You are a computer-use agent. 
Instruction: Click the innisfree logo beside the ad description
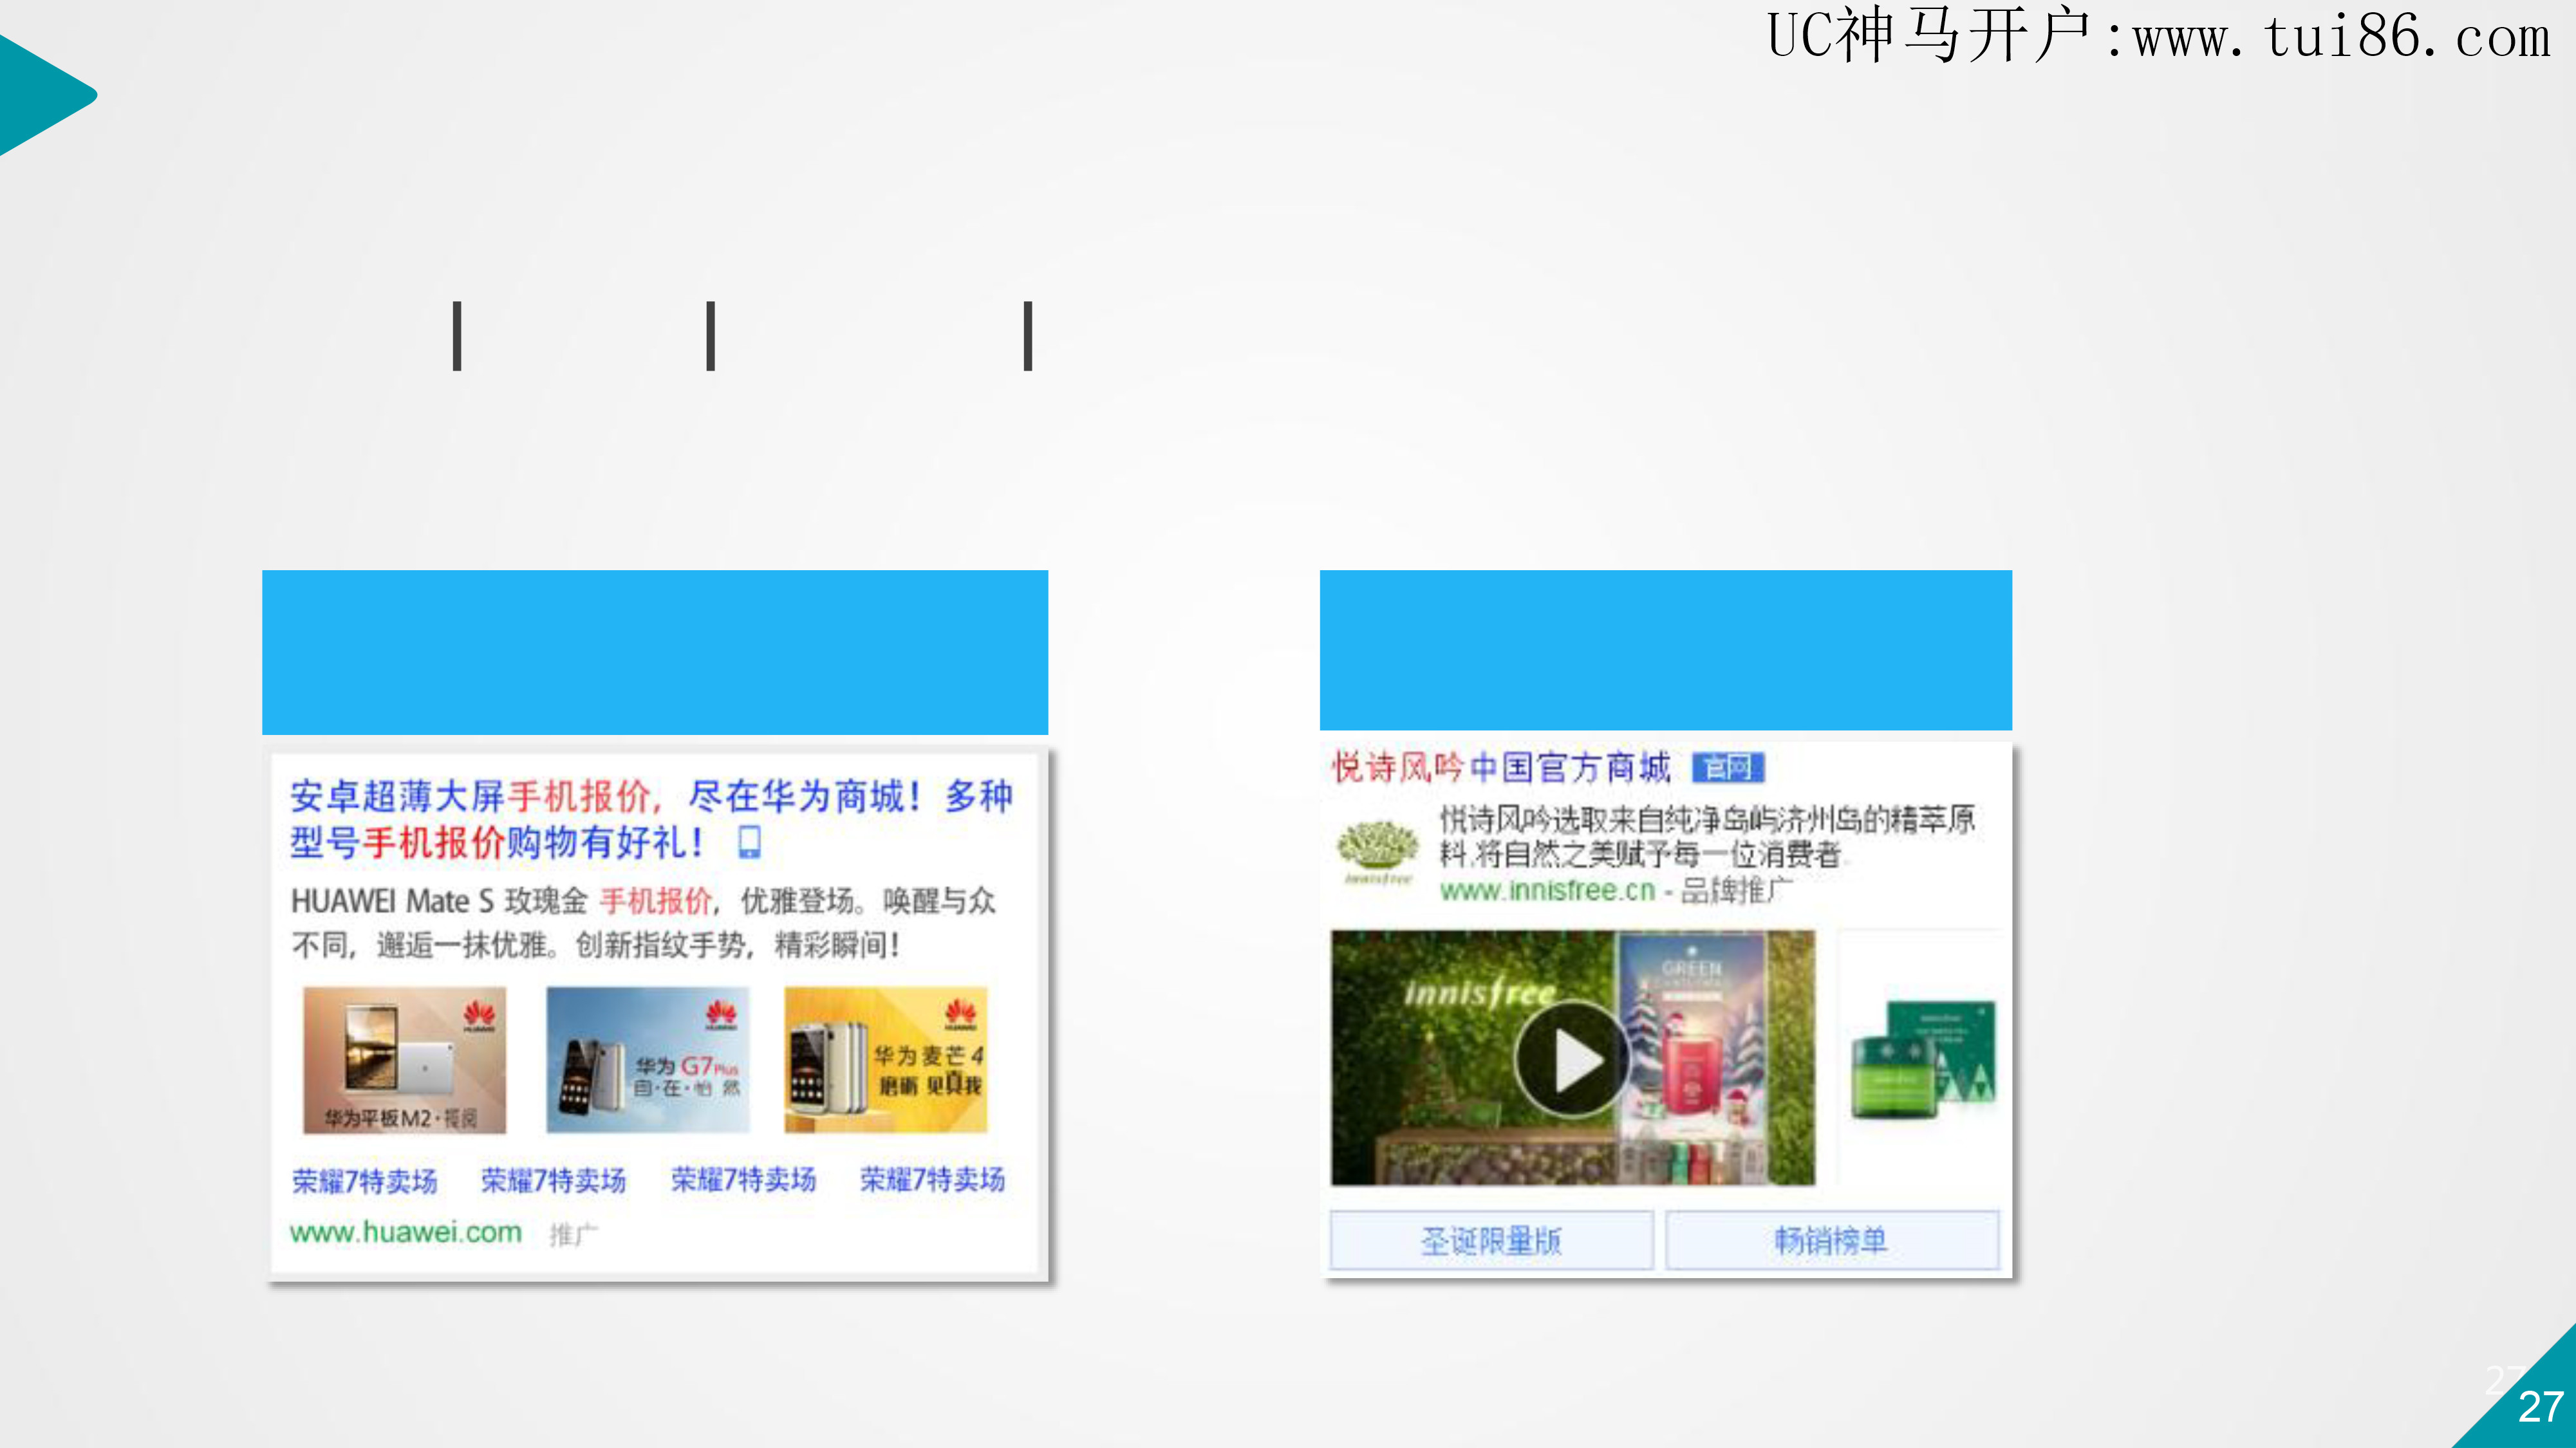click(x=1377, y=853)
